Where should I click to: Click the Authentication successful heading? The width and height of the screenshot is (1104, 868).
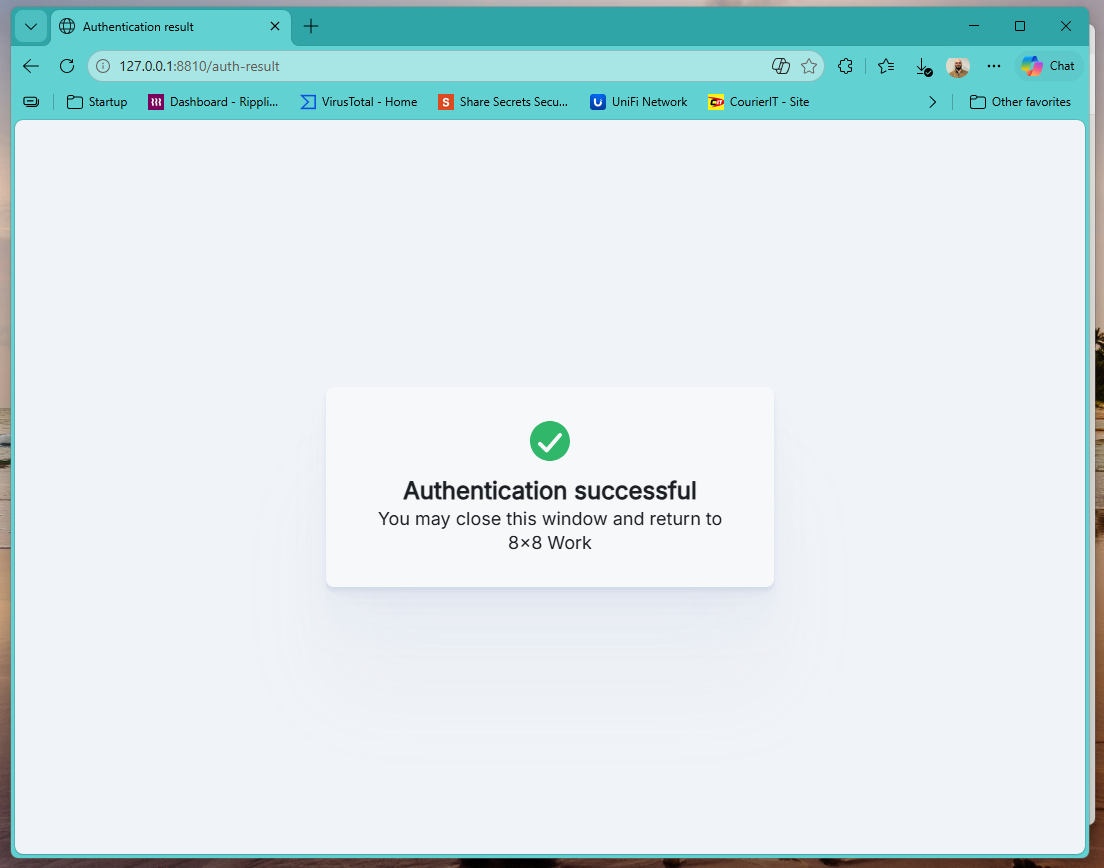tap(550, 491)
